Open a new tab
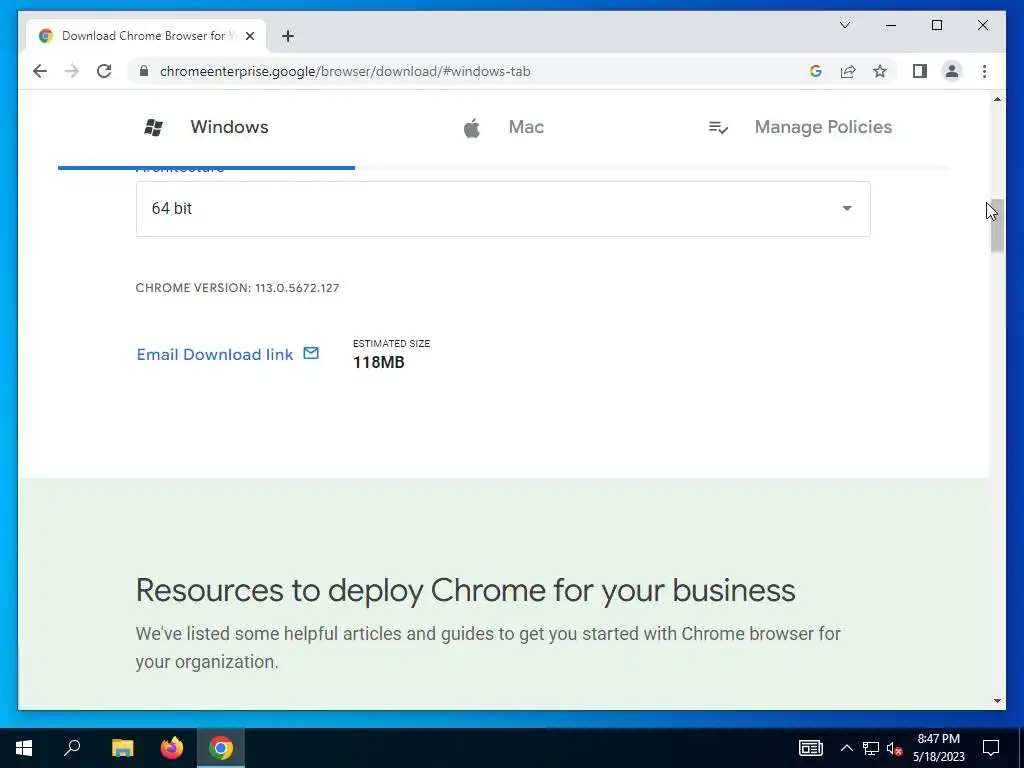1024x768 pixels. point(288,36)
